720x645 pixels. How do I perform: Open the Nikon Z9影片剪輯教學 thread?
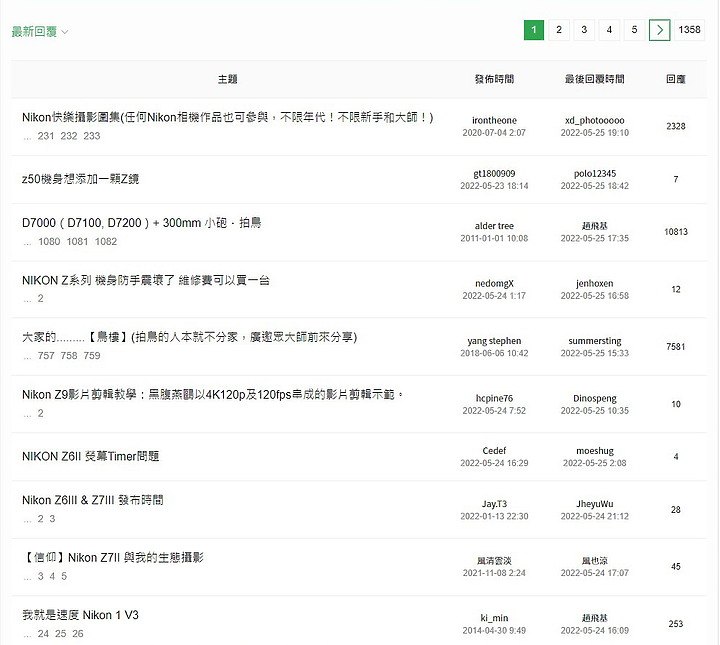(x=213, y=394)
